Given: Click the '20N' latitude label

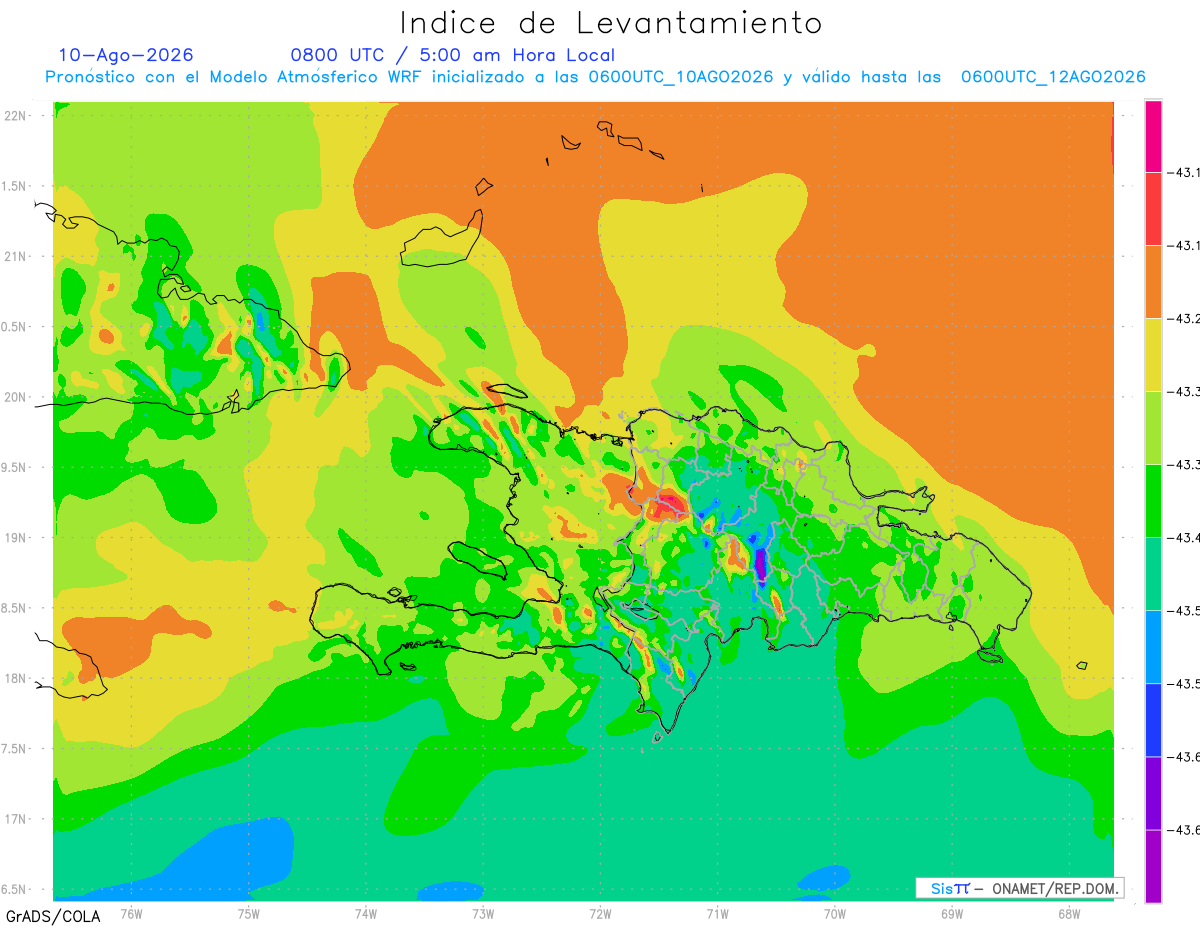Looking at the screenshot, I should 15,397.
